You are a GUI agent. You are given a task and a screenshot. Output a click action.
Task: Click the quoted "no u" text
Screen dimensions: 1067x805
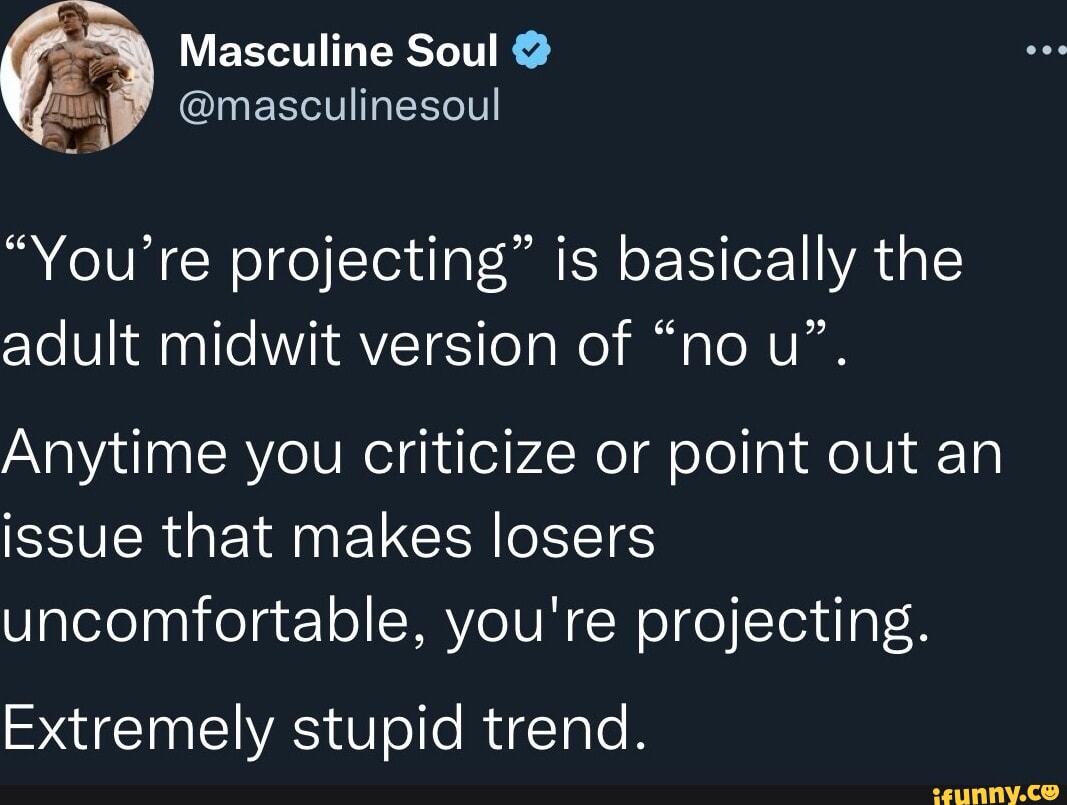(x=734, y=345)
